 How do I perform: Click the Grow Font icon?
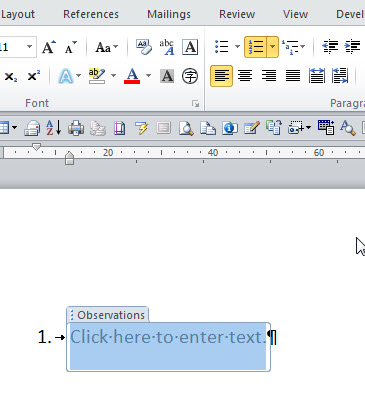[49, 47]
